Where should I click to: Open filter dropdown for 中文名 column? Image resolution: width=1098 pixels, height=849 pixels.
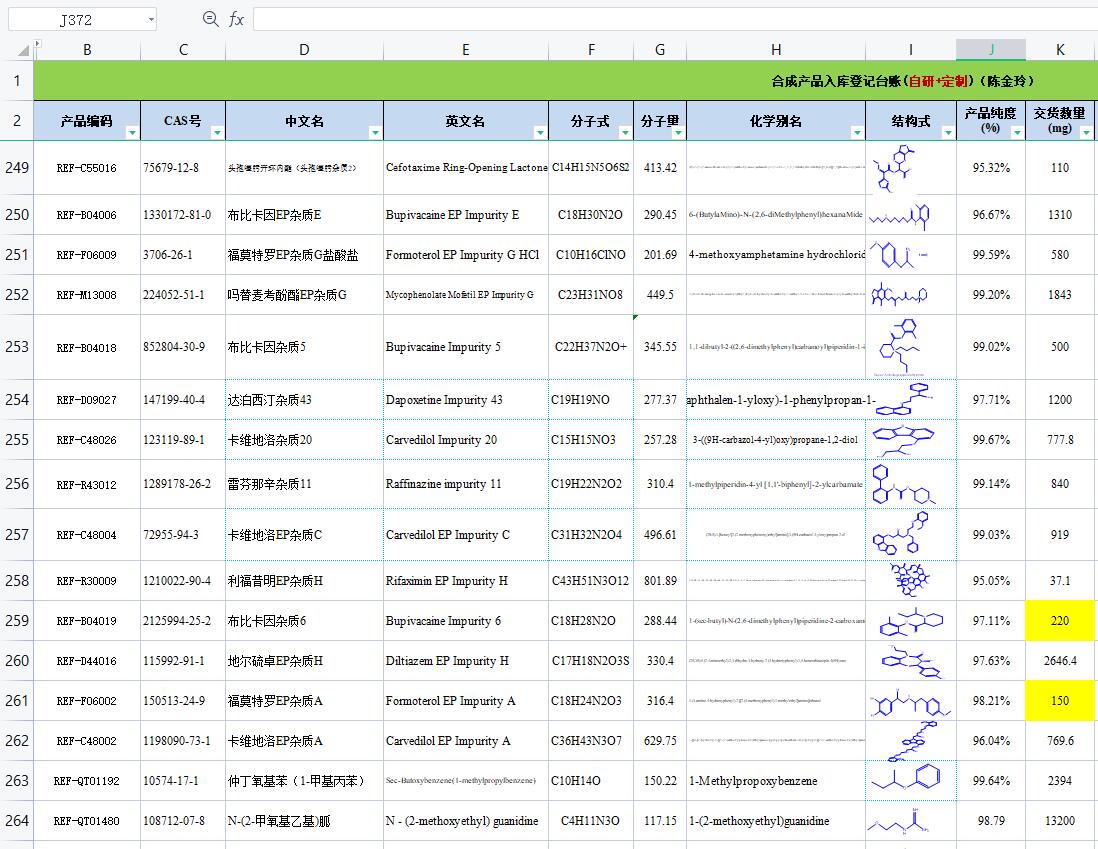coord(375,132)
